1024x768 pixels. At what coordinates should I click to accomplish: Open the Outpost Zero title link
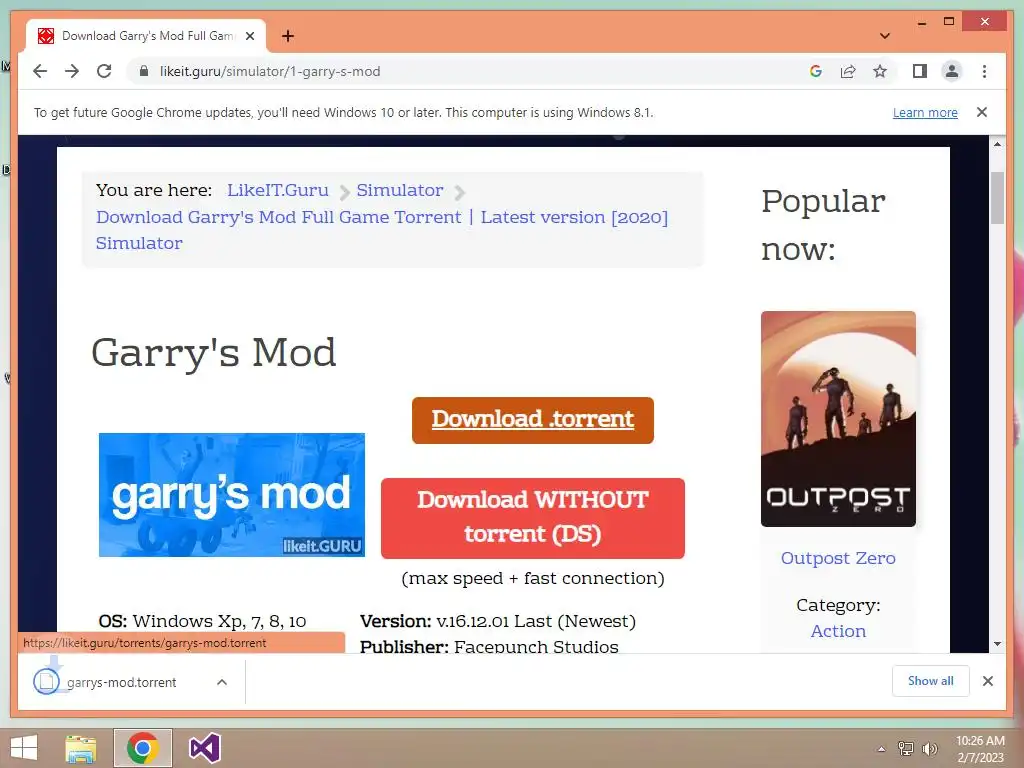coord(838,558)
